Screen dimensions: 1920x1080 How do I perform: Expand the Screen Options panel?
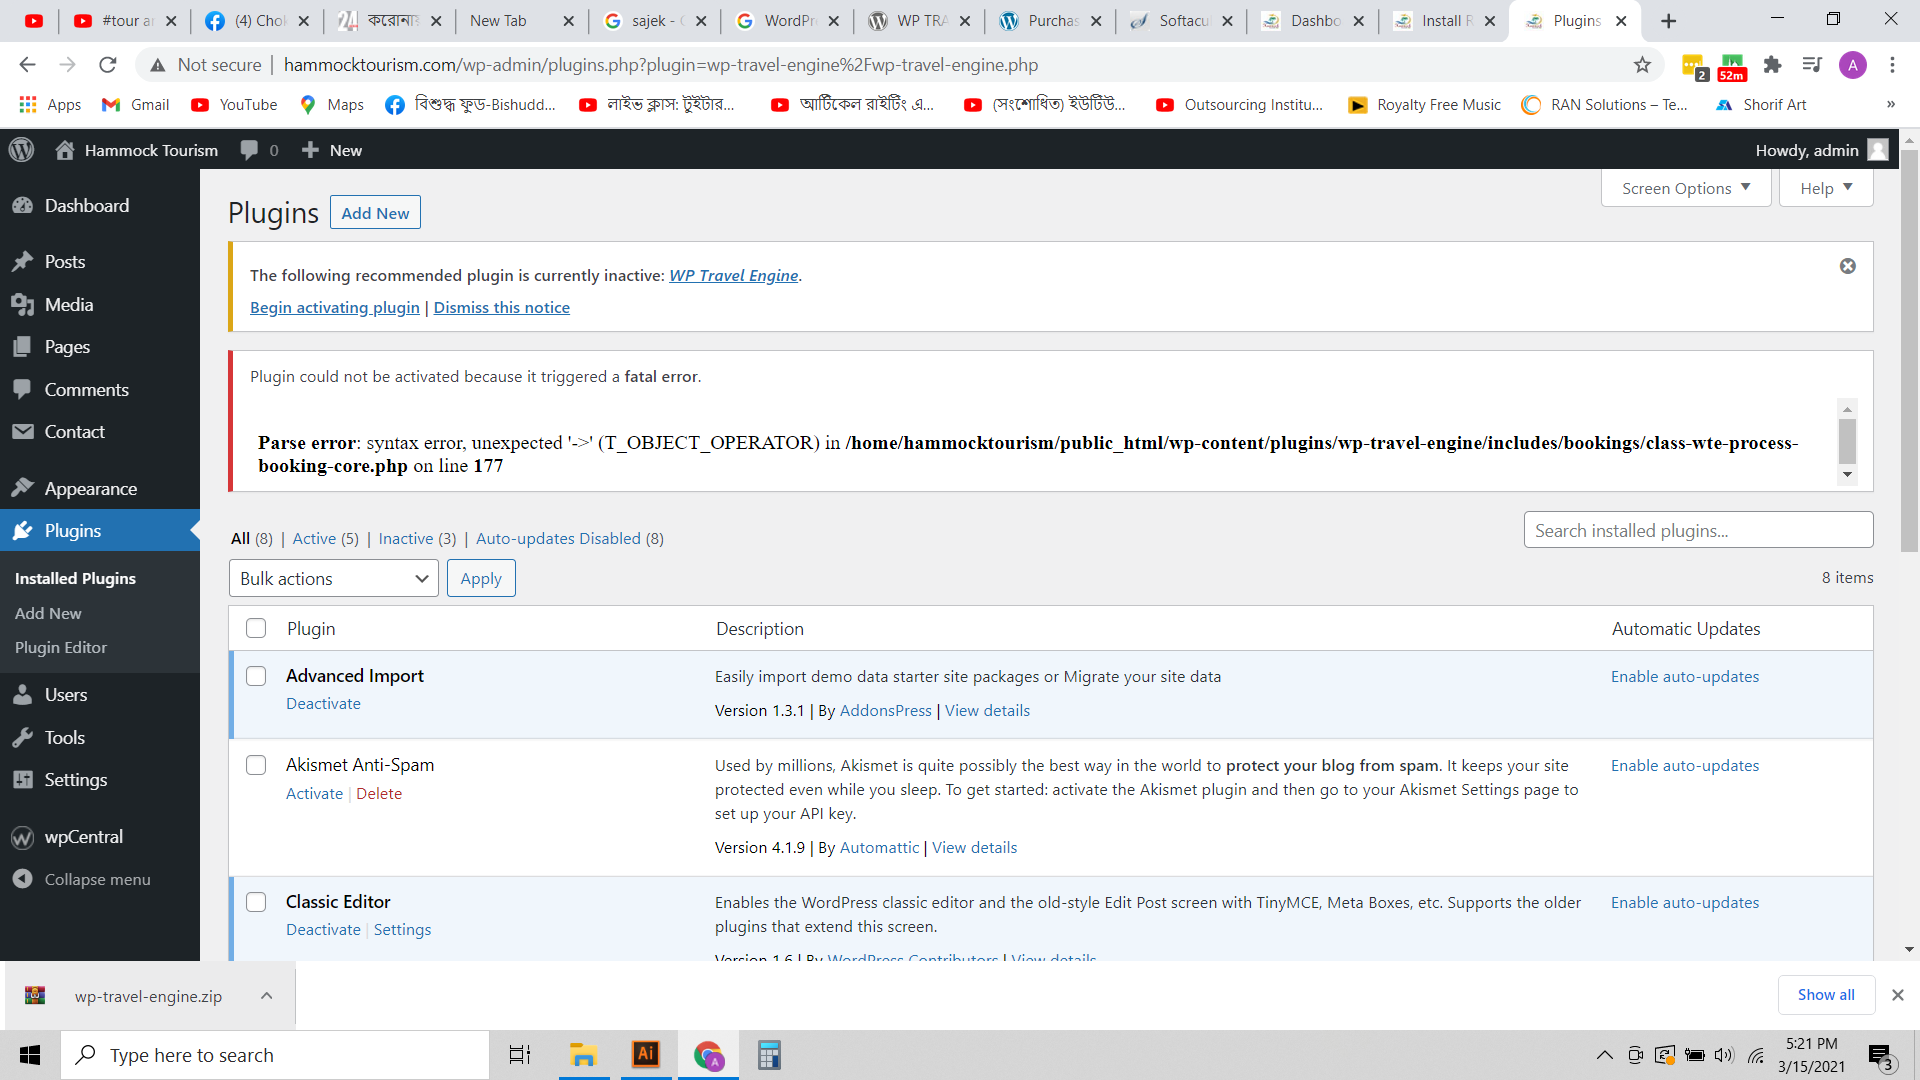click(1686, 188)
